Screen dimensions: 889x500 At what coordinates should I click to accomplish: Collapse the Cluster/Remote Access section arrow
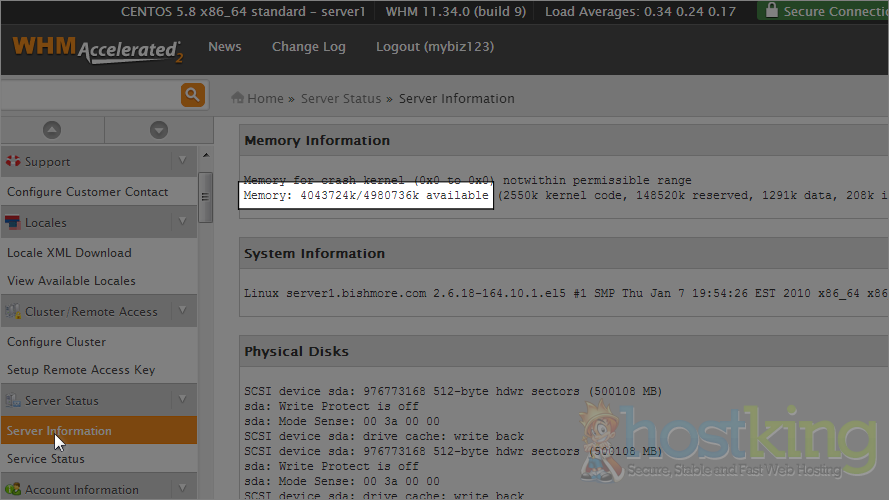tap(181, 311)
